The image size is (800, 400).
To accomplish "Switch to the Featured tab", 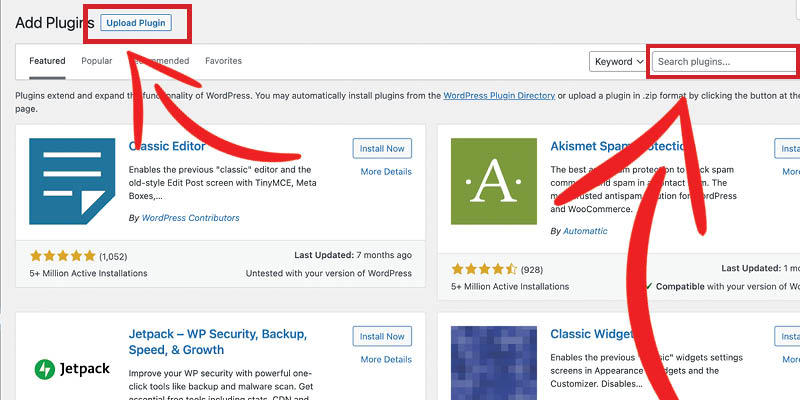I will coord(47,61).
